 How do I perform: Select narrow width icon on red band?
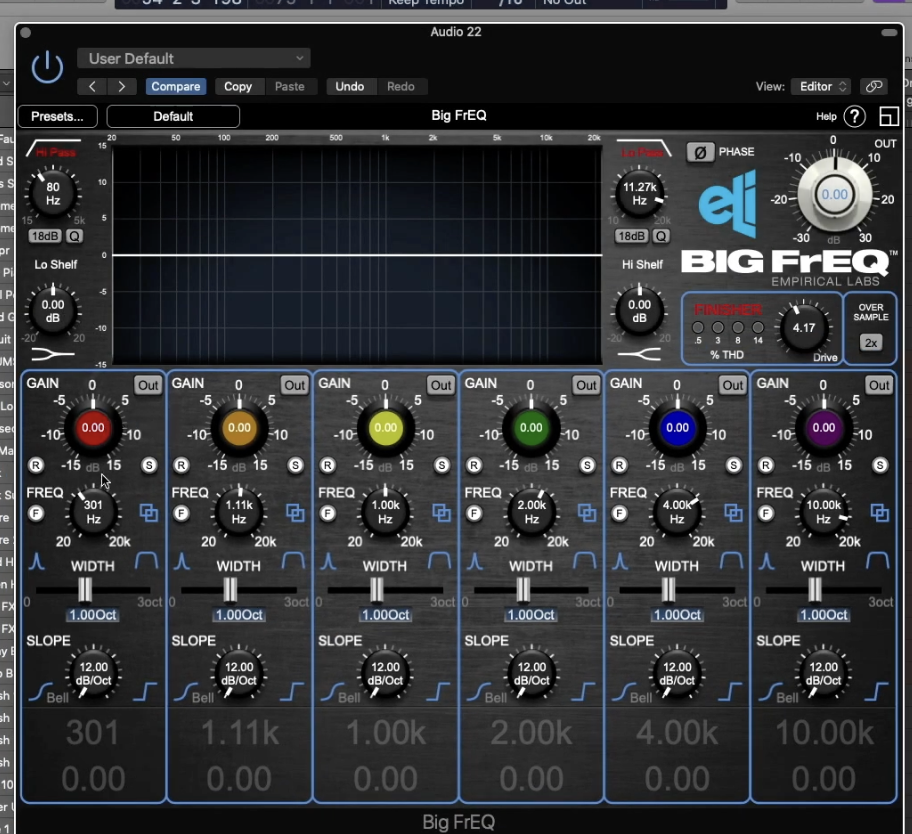37,561
